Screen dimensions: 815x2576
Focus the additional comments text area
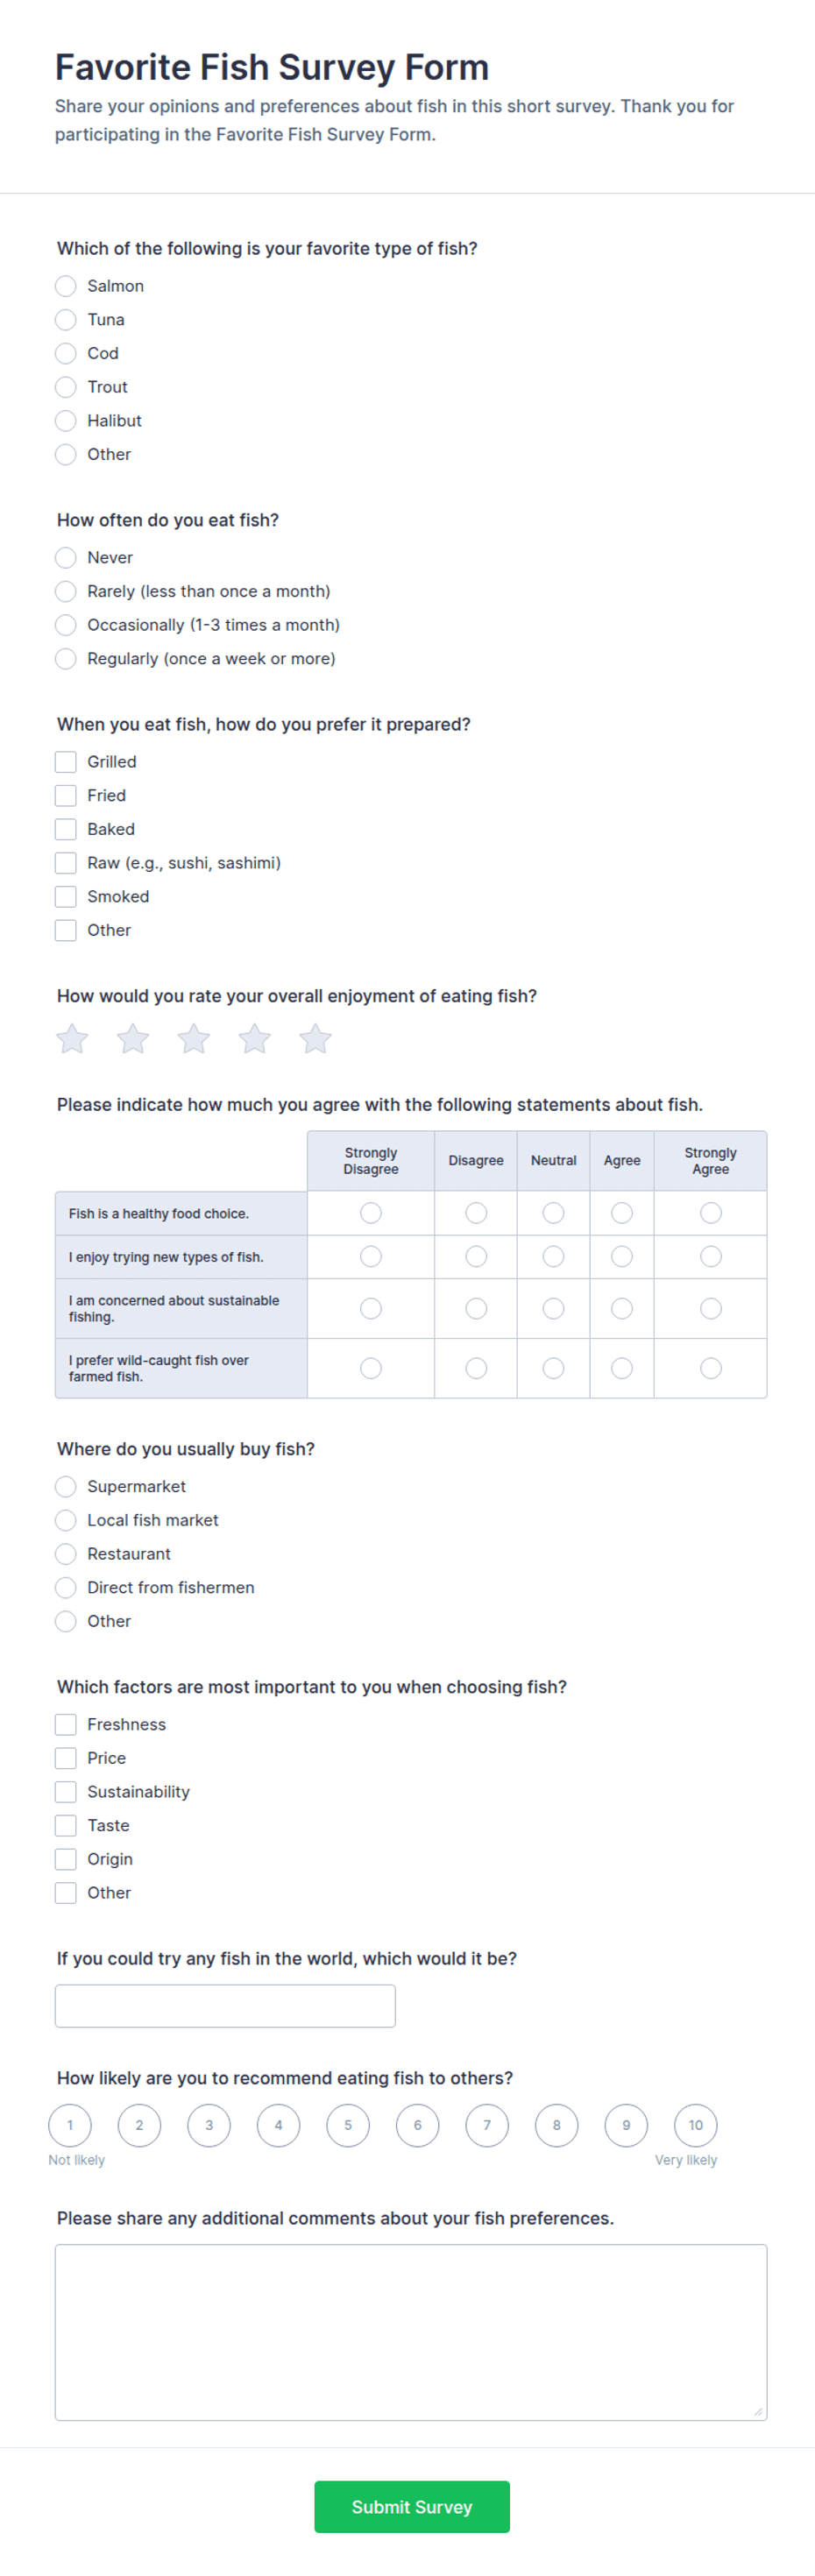(411, 2332)
